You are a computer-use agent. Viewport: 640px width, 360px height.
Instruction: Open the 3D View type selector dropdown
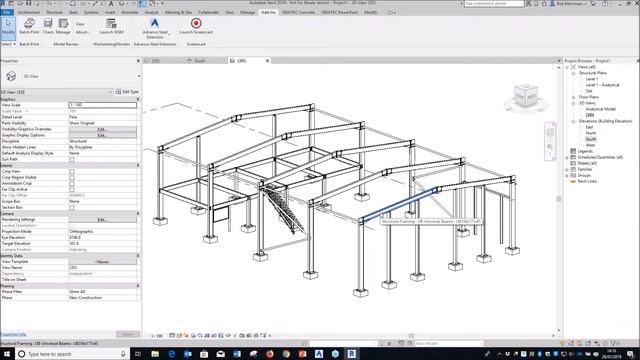tap(139, 76)
